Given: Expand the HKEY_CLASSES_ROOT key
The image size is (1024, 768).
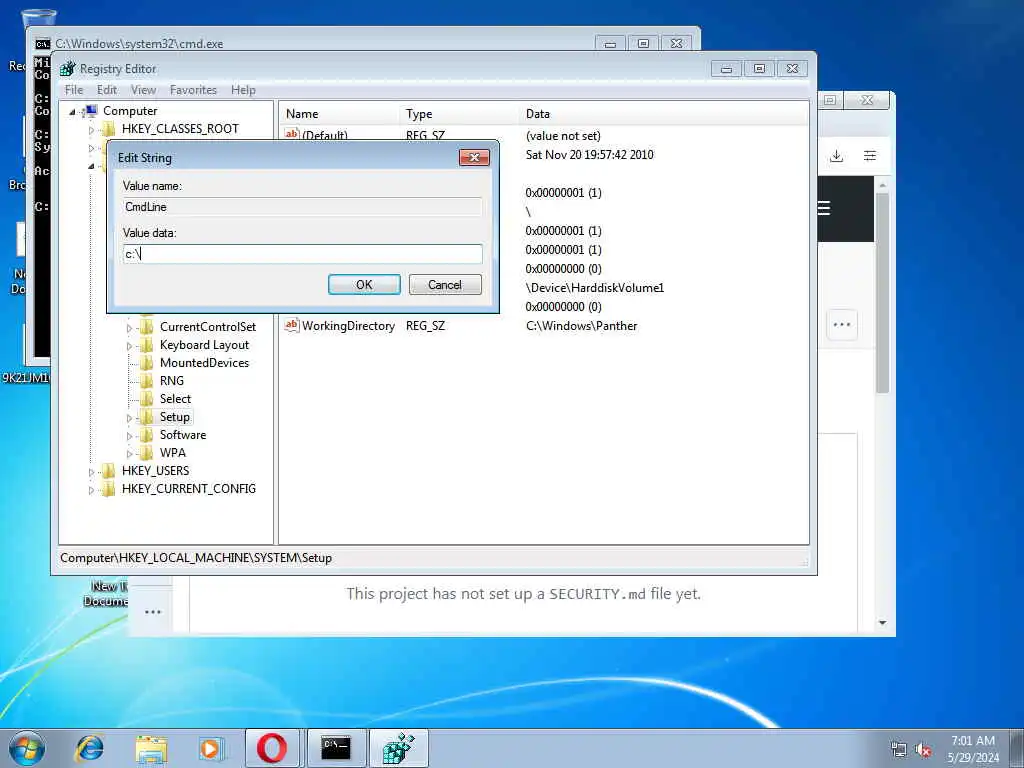Looking at the screenshot, I should [x=91, y=130].
